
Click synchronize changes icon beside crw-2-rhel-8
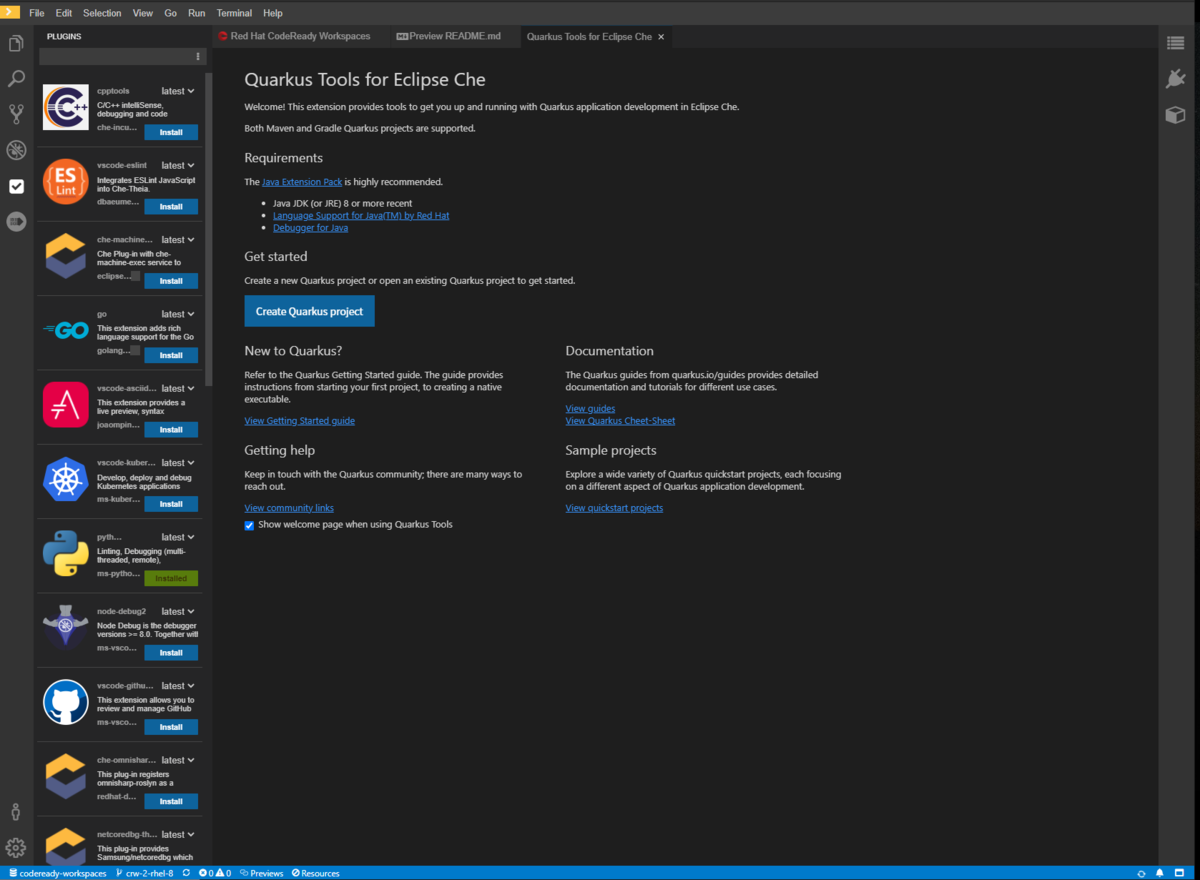click(186, 873)
